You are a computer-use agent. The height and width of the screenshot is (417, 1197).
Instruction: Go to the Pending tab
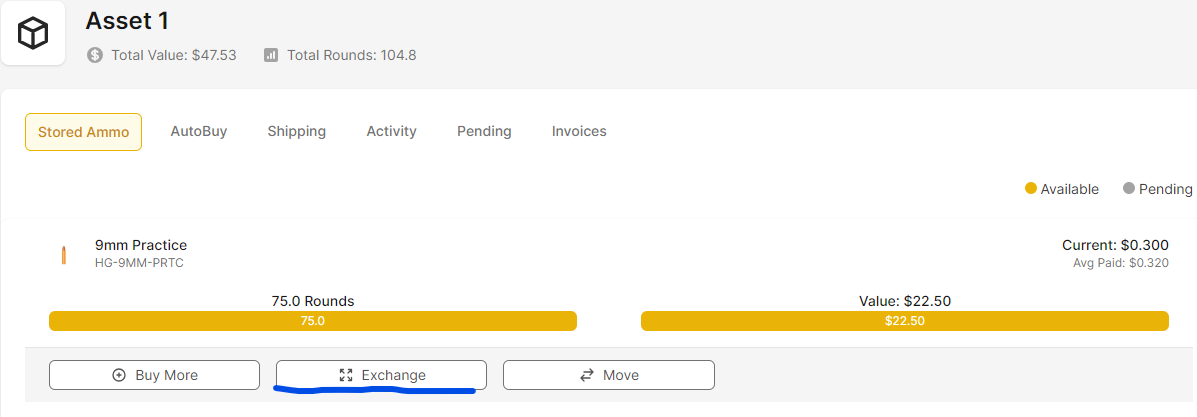484,131
